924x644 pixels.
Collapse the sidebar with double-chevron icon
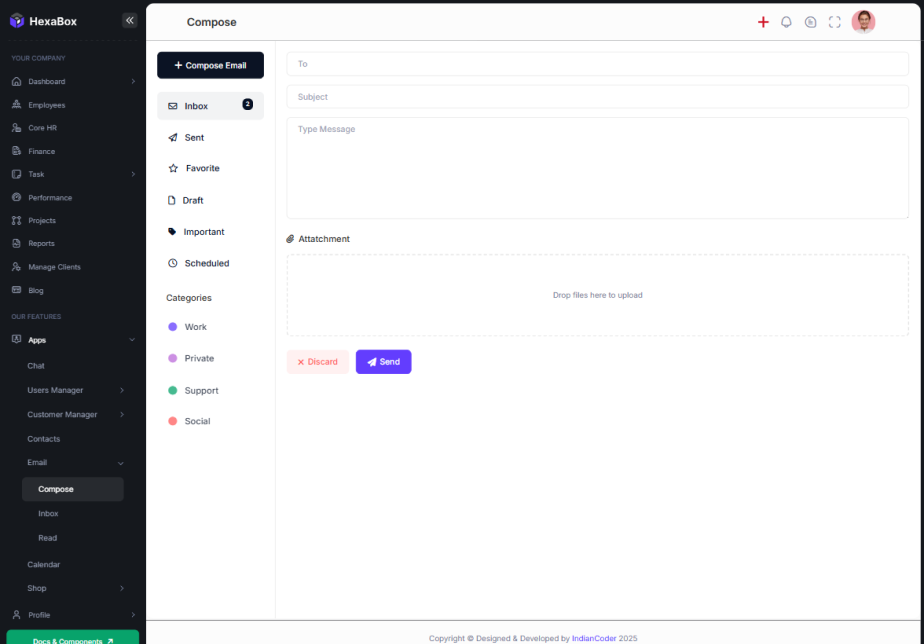129,20
